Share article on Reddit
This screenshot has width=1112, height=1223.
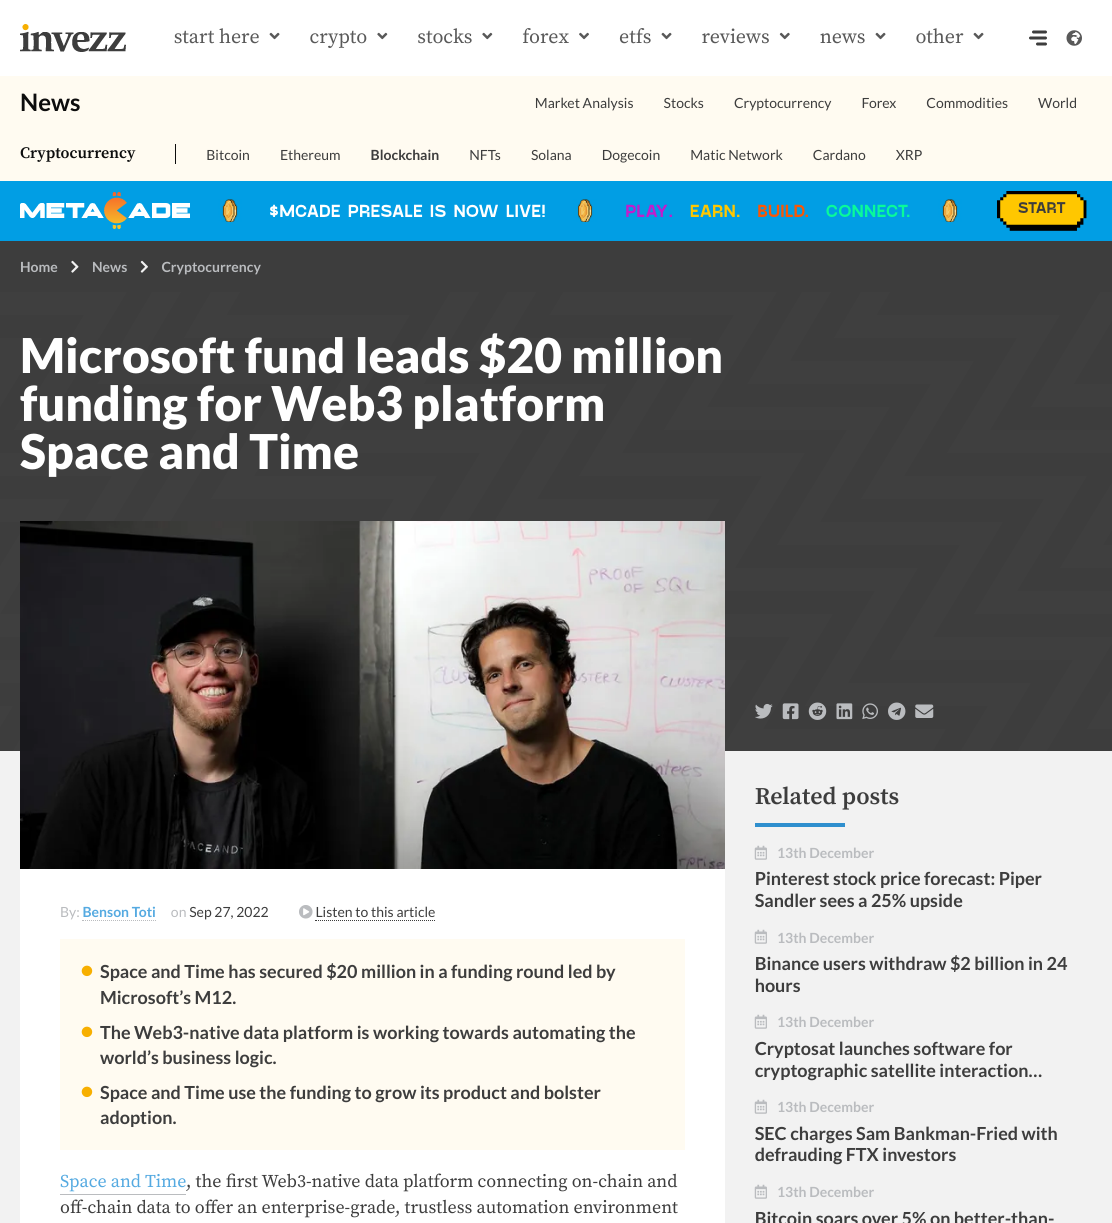coord(817,711)
